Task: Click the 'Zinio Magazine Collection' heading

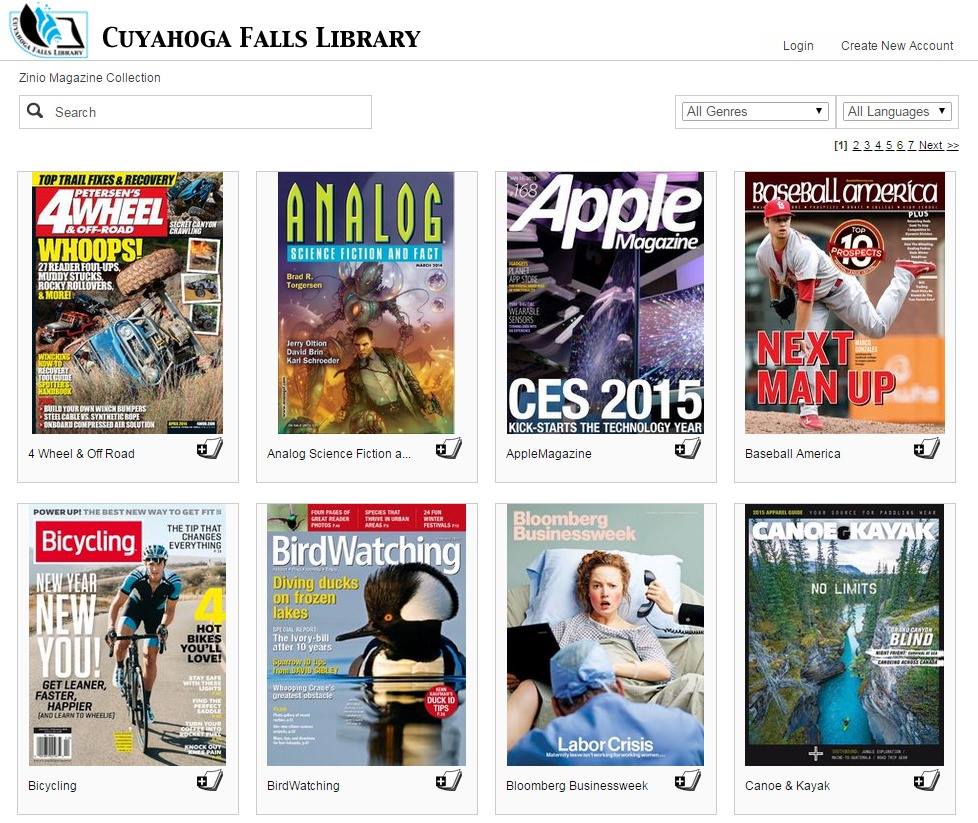Action: (90, 77)
